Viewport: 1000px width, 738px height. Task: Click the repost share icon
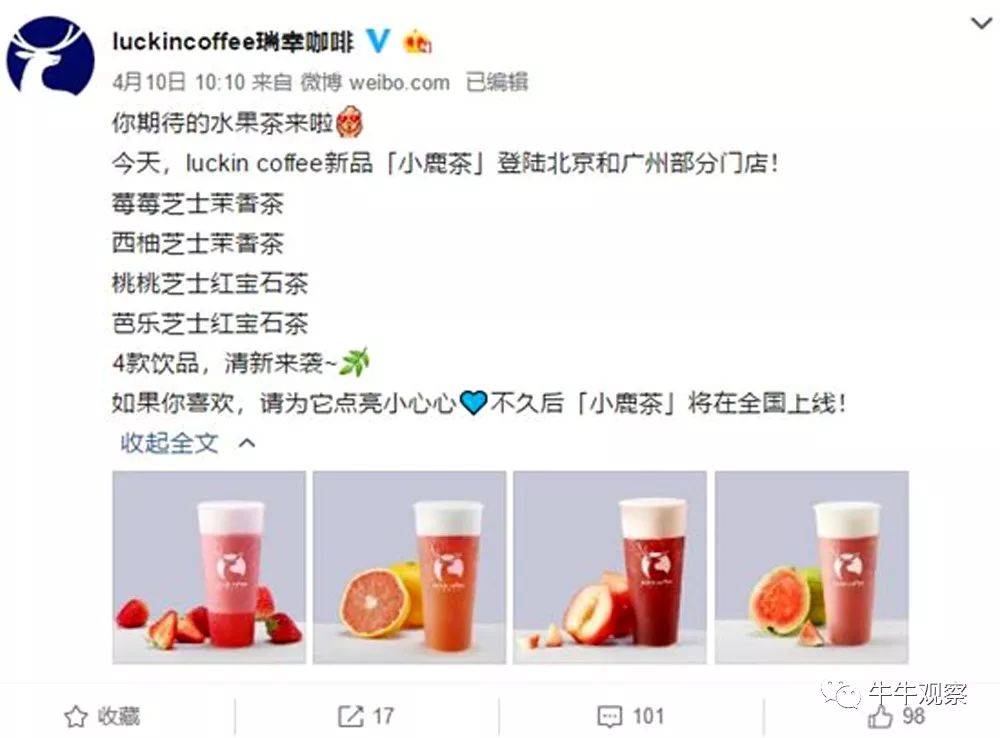[350, 716]
